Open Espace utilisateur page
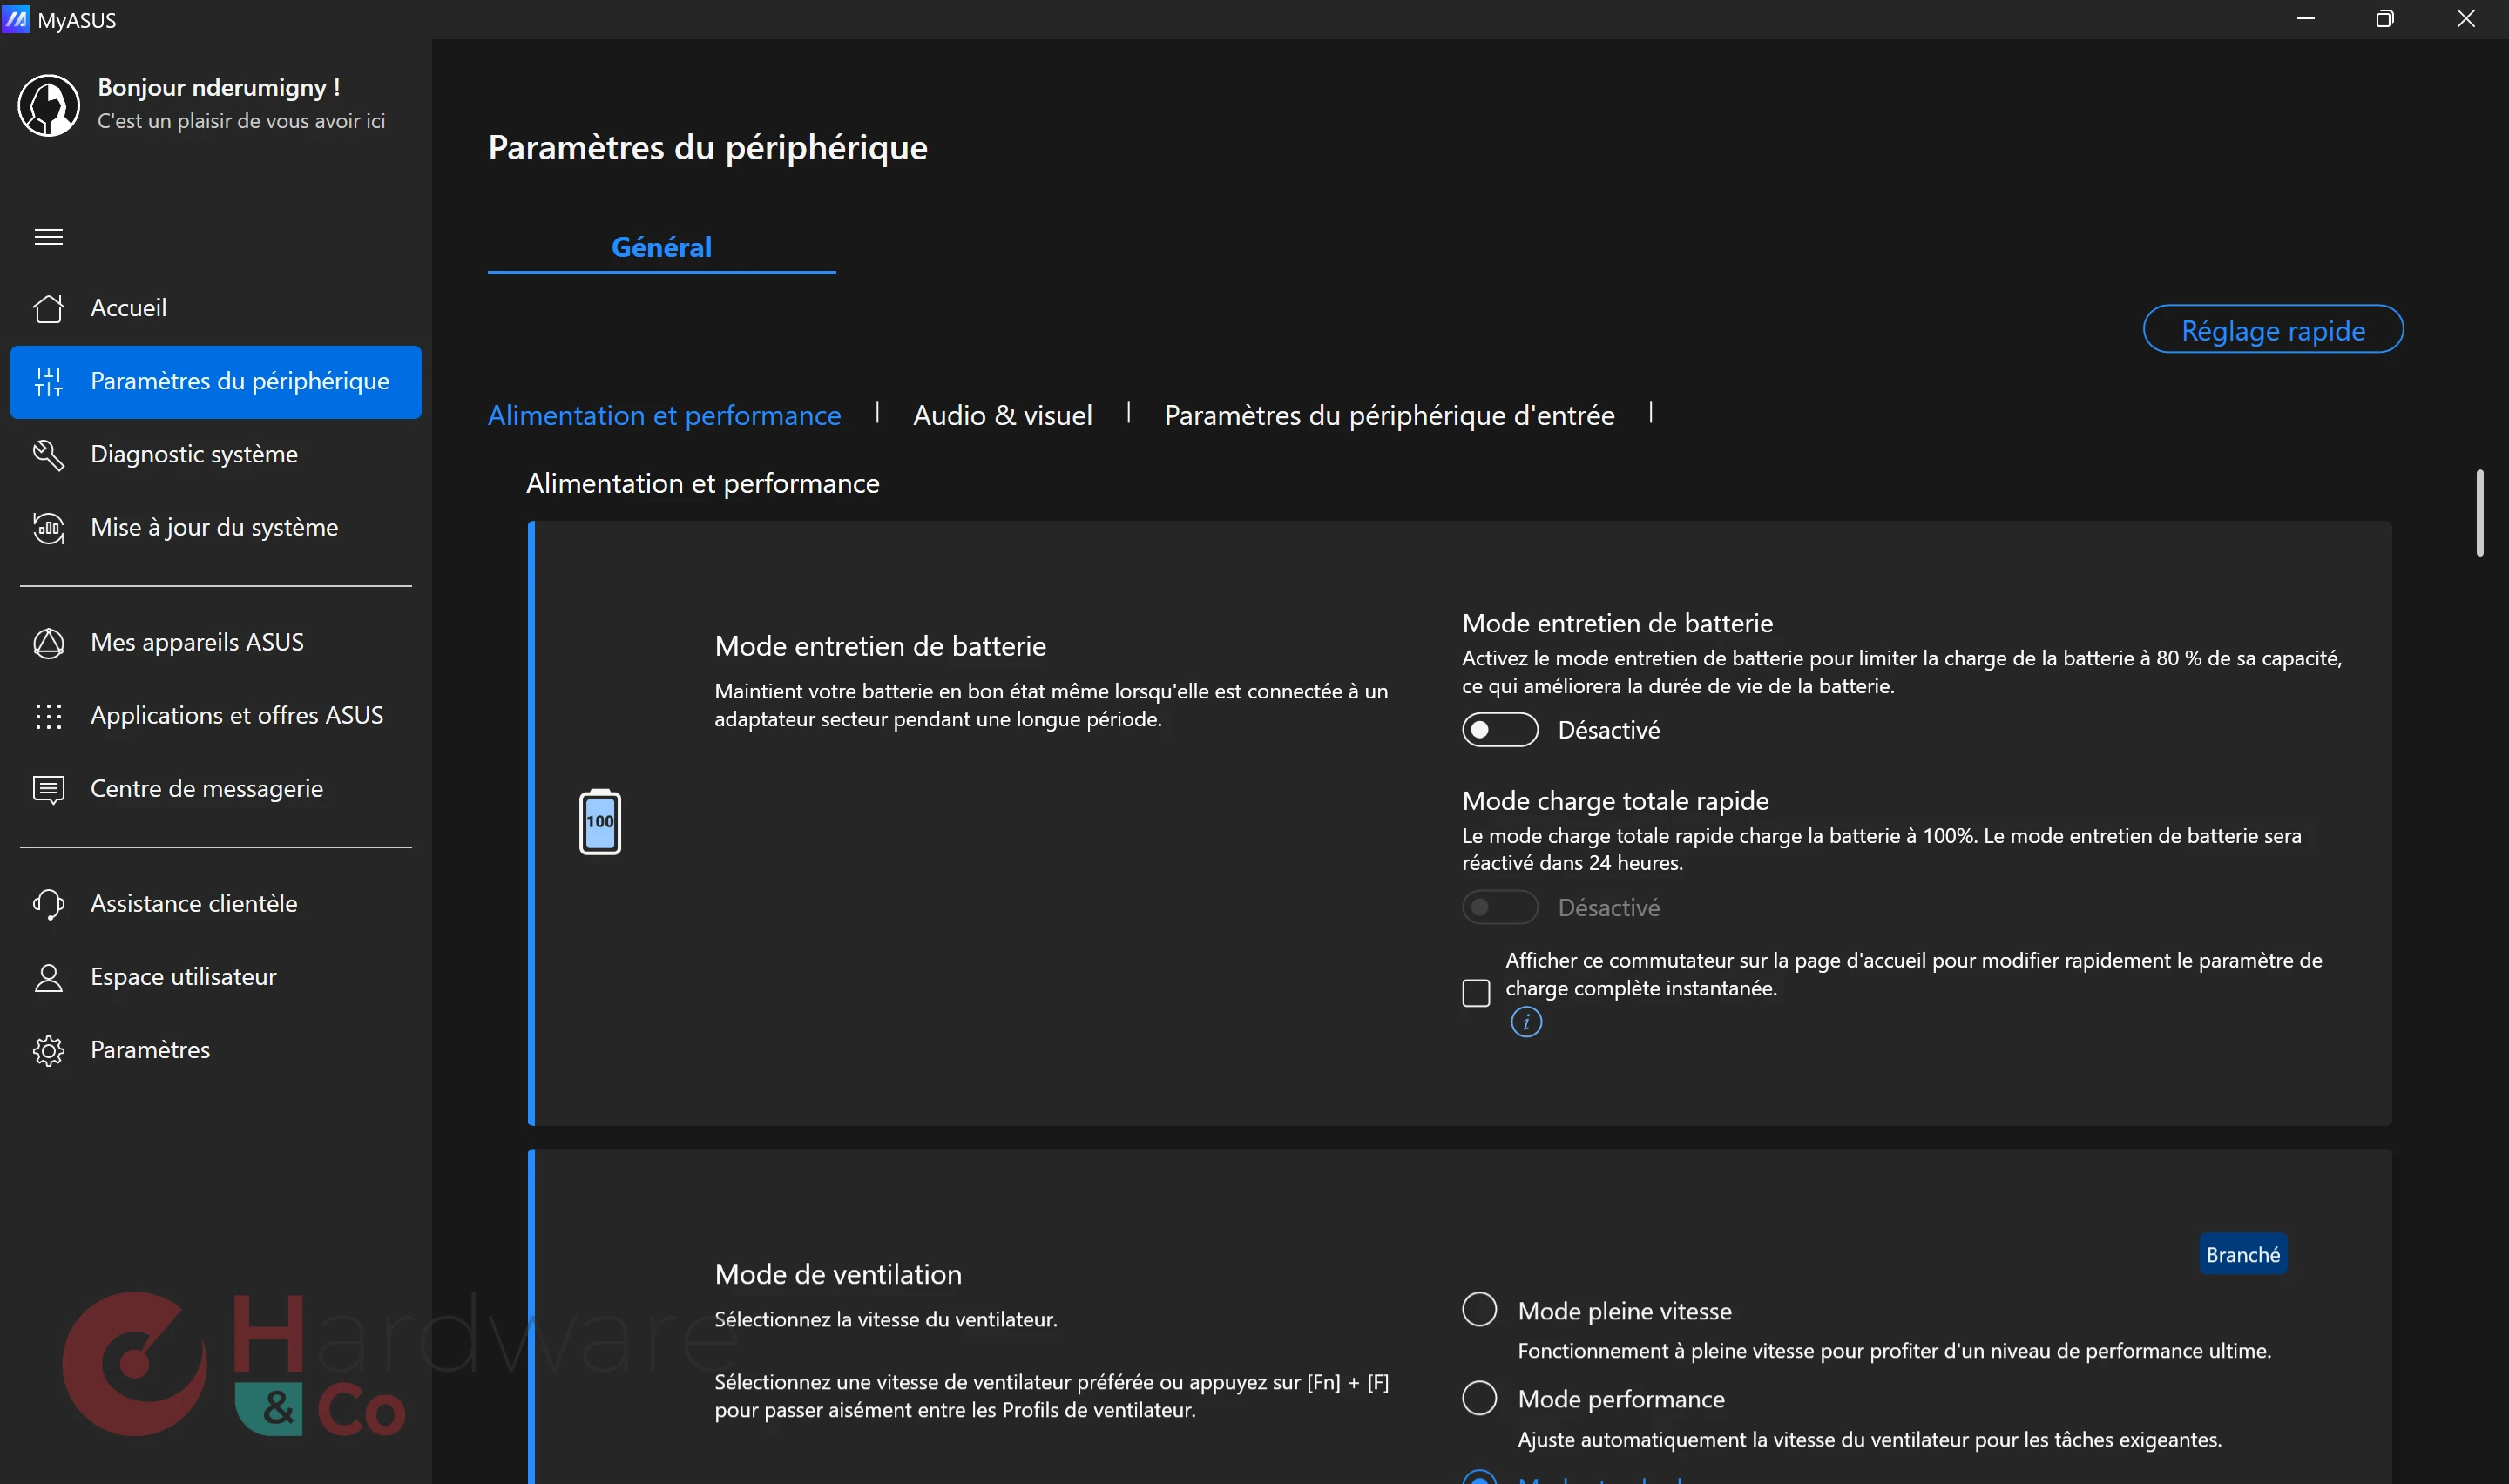The height and width of the screenshot is (1484, 2509). [x=215, y=977]
